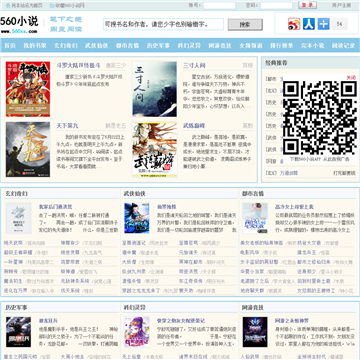Viewport: 360px width, 360px height.
Task: Click the Renren share icon
Action: point(309,24)
